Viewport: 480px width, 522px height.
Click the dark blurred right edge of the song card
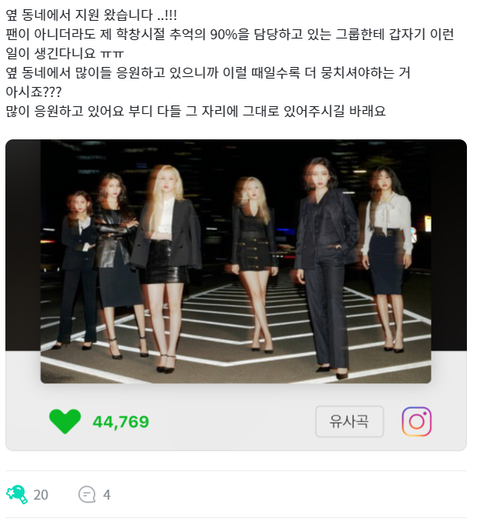[x=449, y=245]
